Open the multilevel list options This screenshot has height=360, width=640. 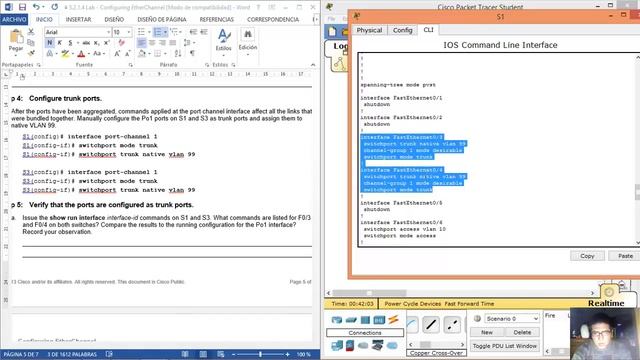176,32
